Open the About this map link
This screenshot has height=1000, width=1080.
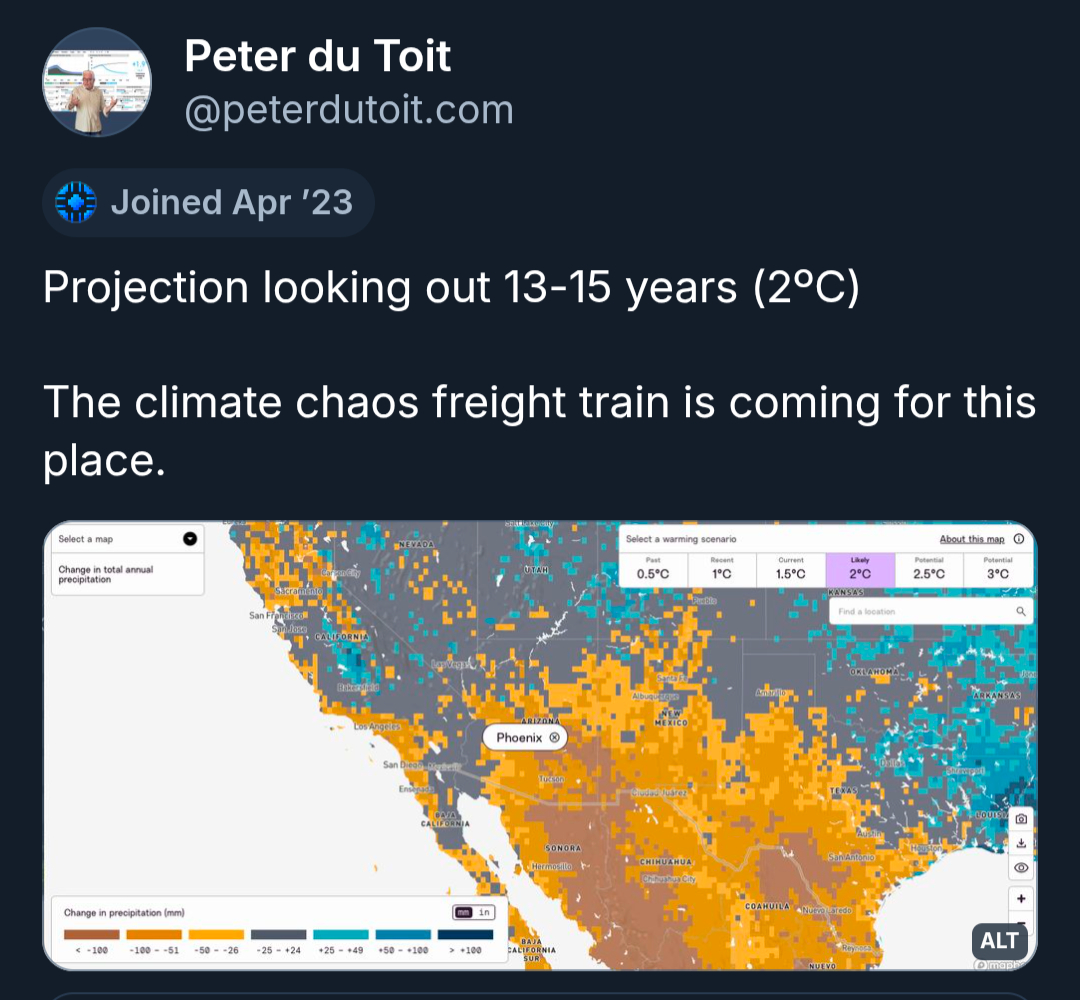971,539
